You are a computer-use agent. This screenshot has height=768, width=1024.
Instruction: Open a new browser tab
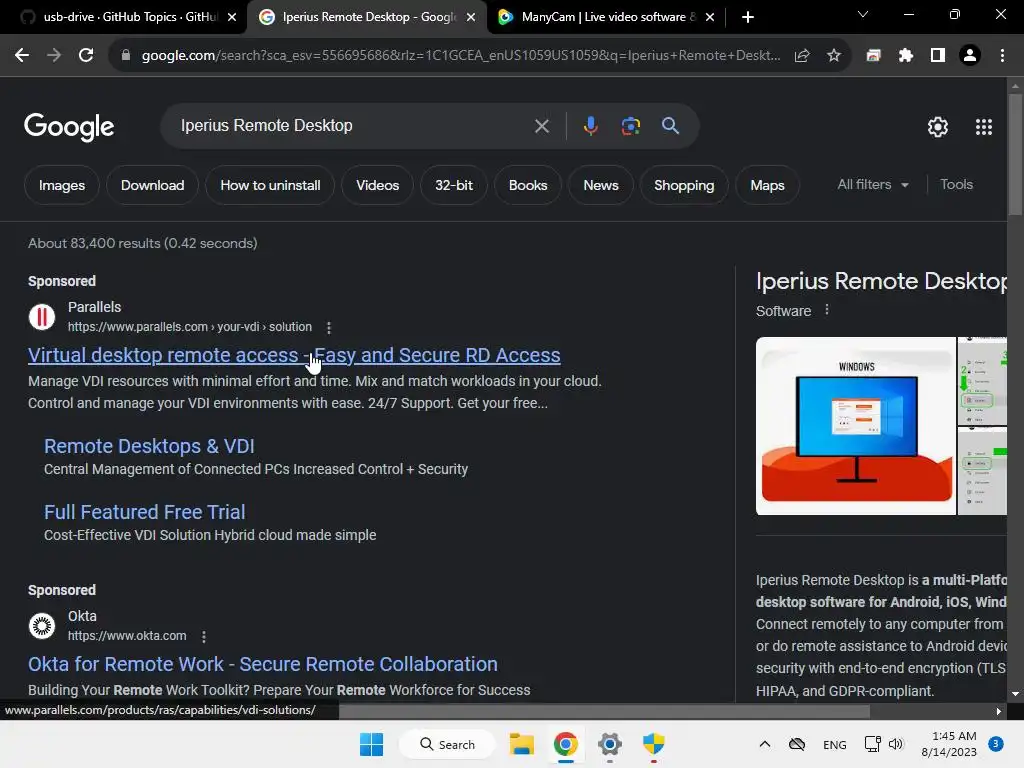click(x=748, y=17)
